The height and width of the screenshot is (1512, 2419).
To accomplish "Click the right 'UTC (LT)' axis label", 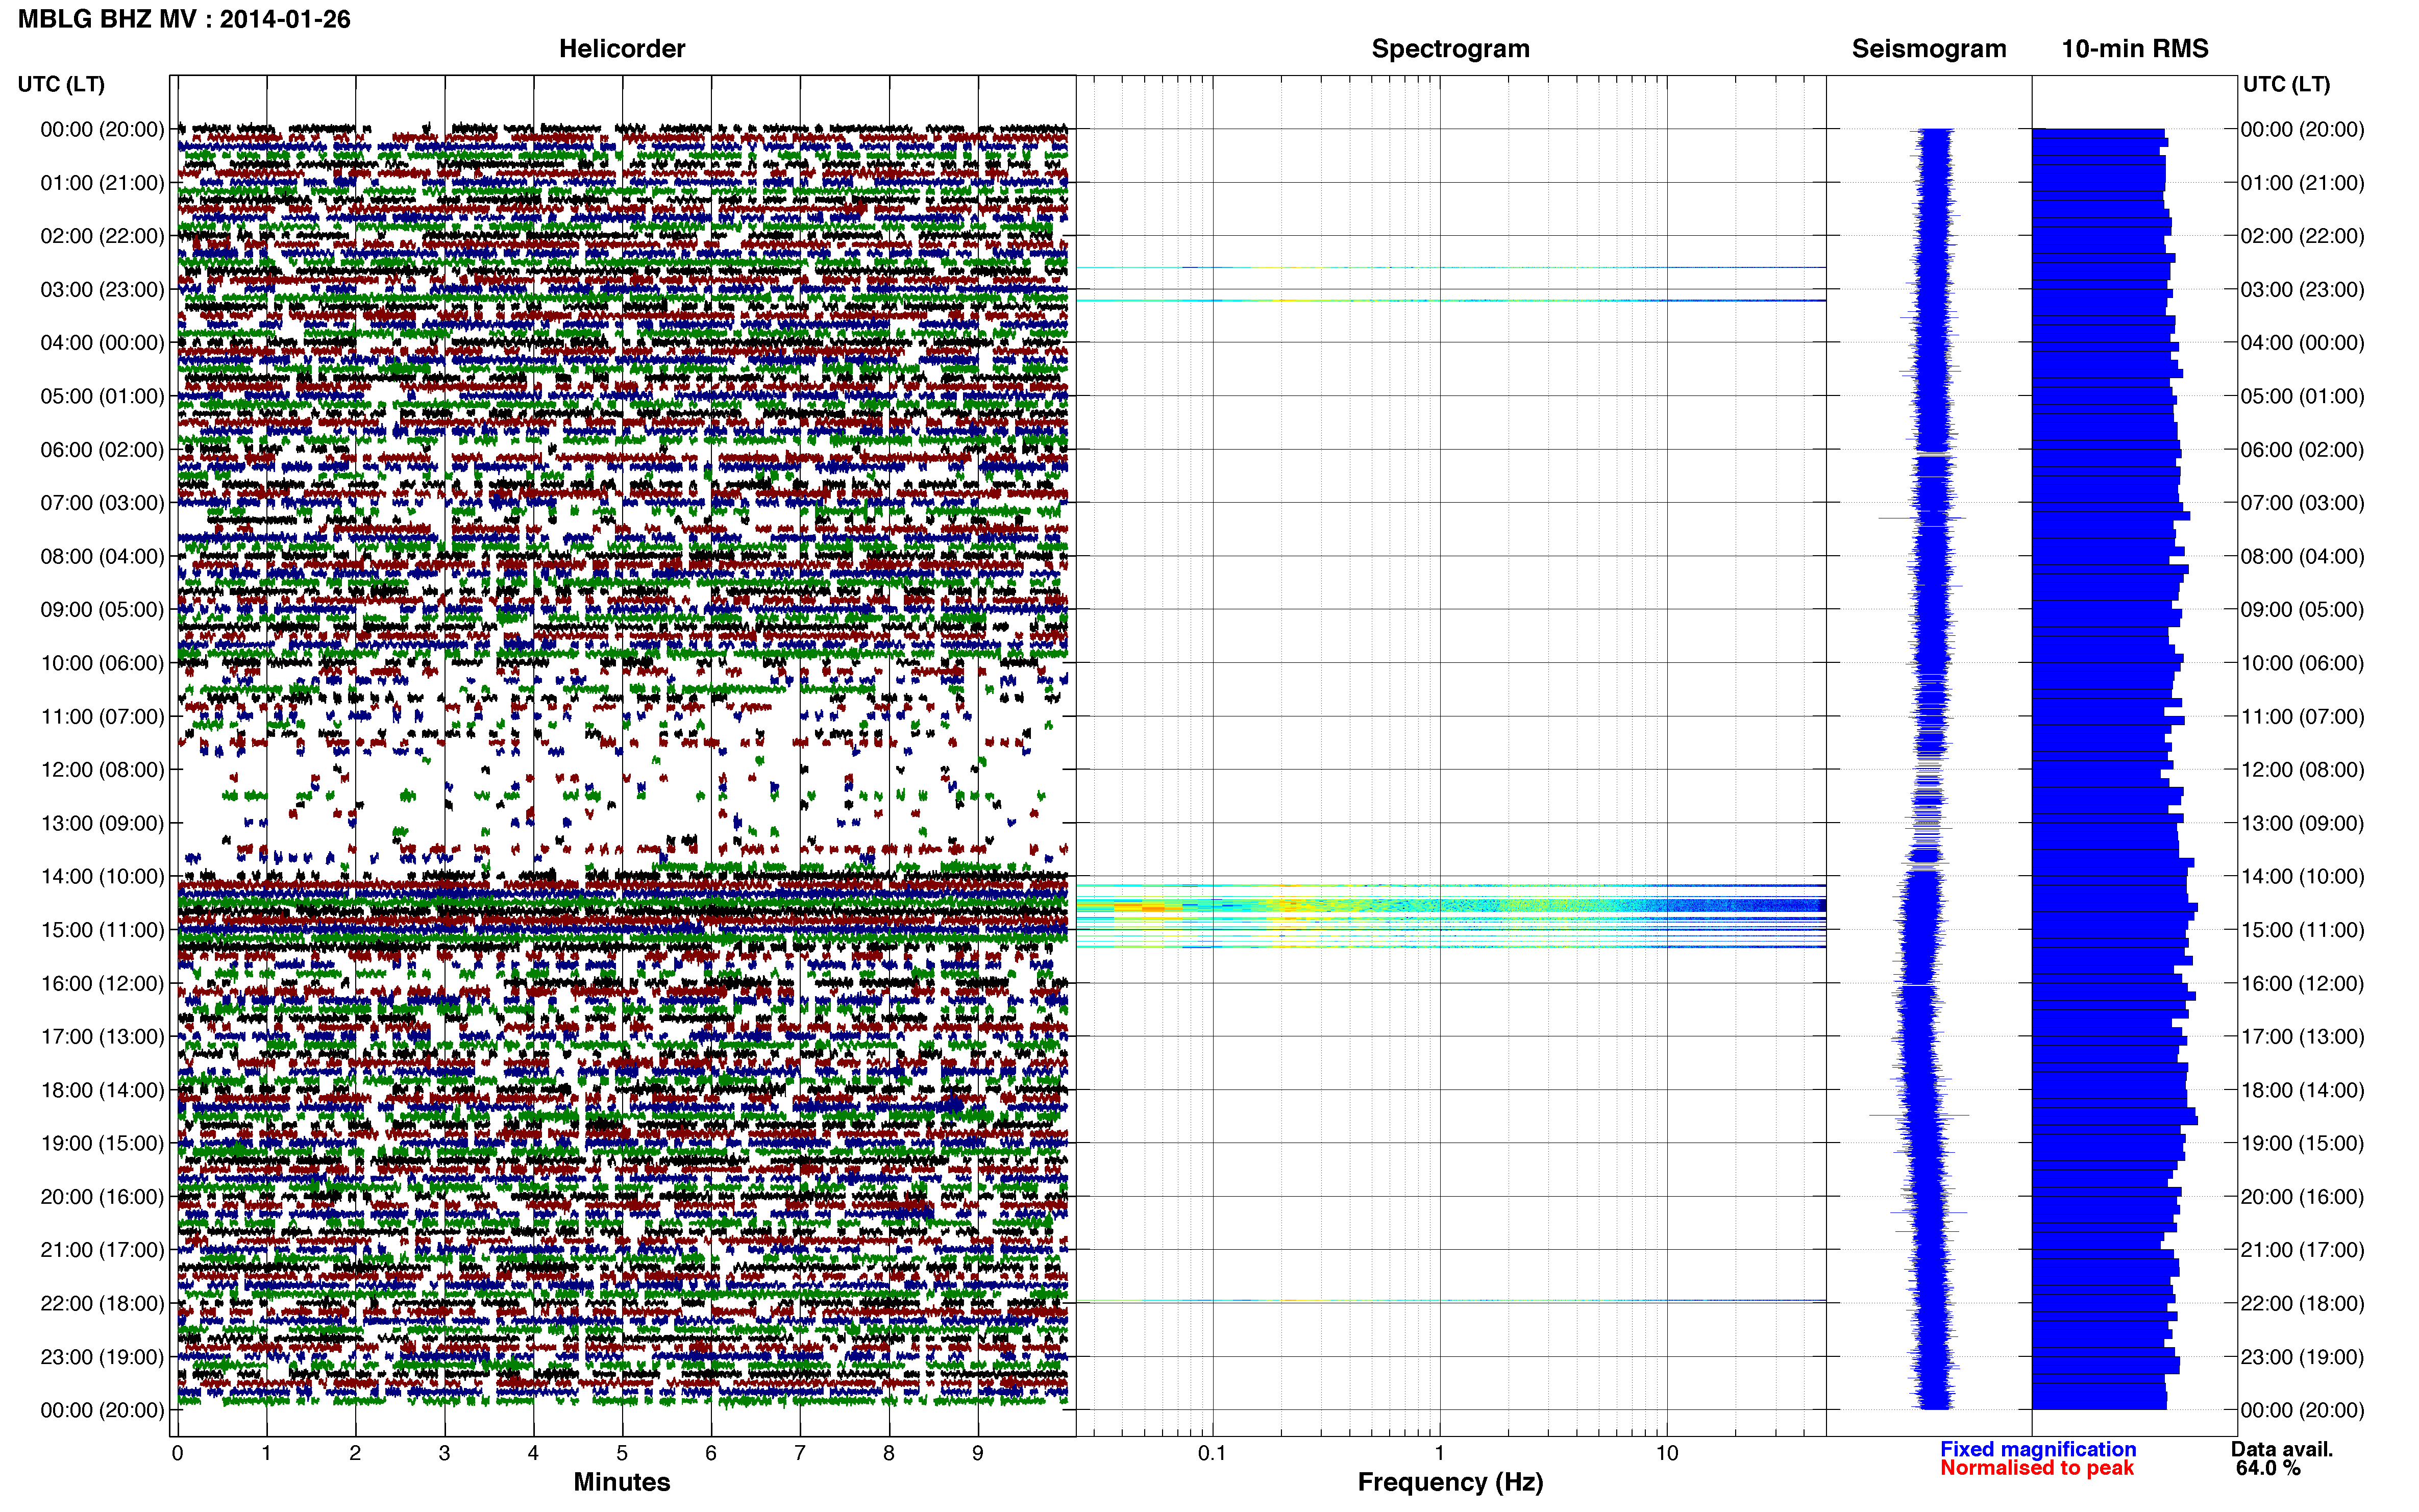I will (x=2286, y=84).
